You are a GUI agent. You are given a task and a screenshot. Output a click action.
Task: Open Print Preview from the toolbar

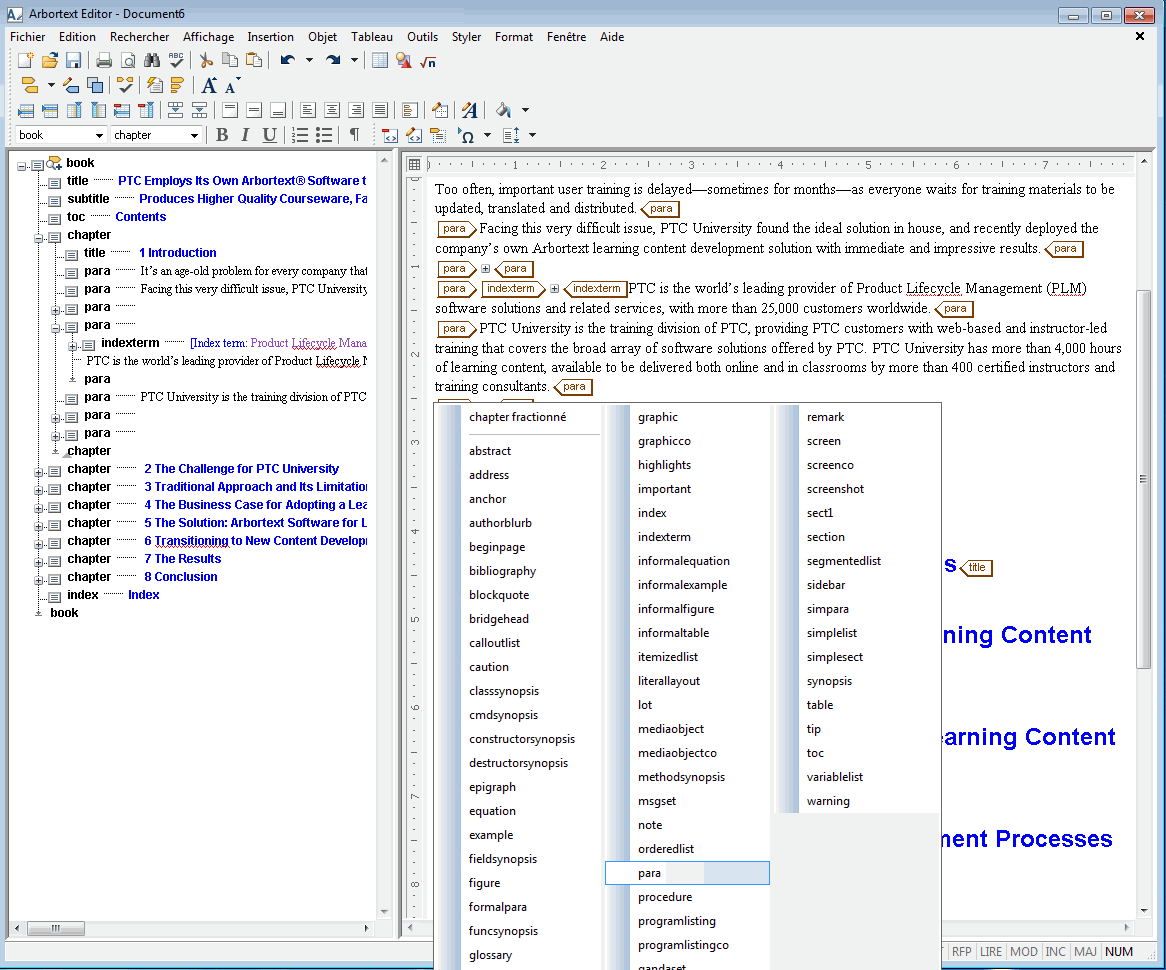pos(128,61)
